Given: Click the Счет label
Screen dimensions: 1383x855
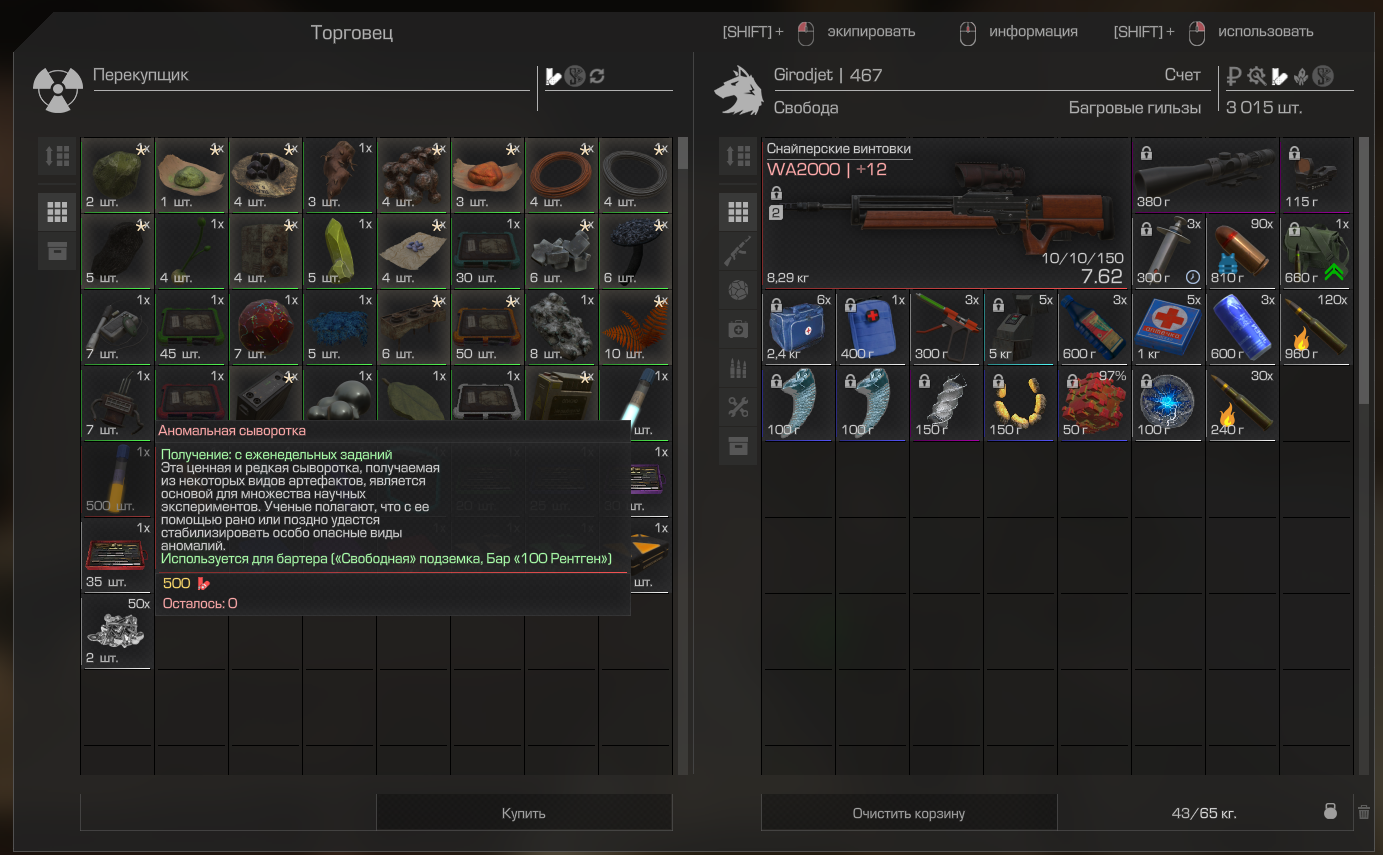Looking at the screenshot, I should point(1182,75).
